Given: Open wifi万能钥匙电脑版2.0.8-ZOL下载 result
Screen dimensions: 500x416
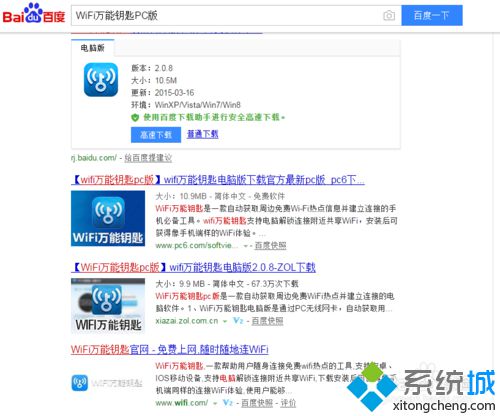Looking at the screenshot, I should coord(193,267).
